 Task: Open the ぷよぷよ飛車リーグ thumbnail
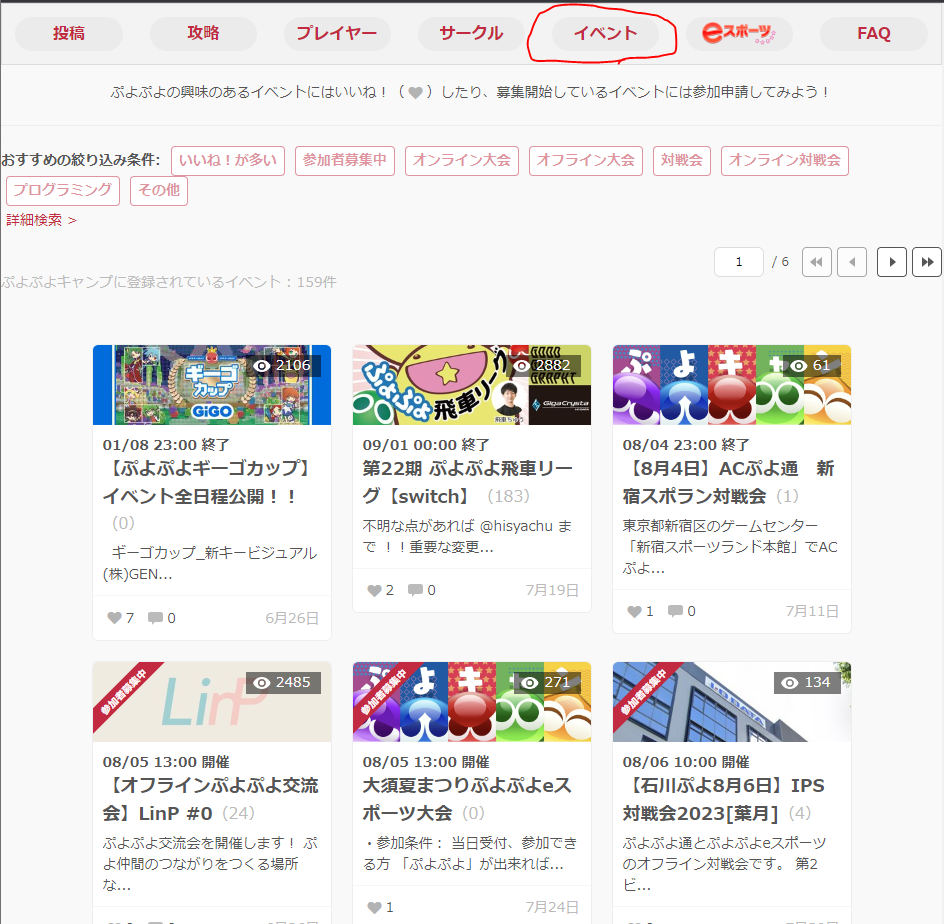pos(472,385)
